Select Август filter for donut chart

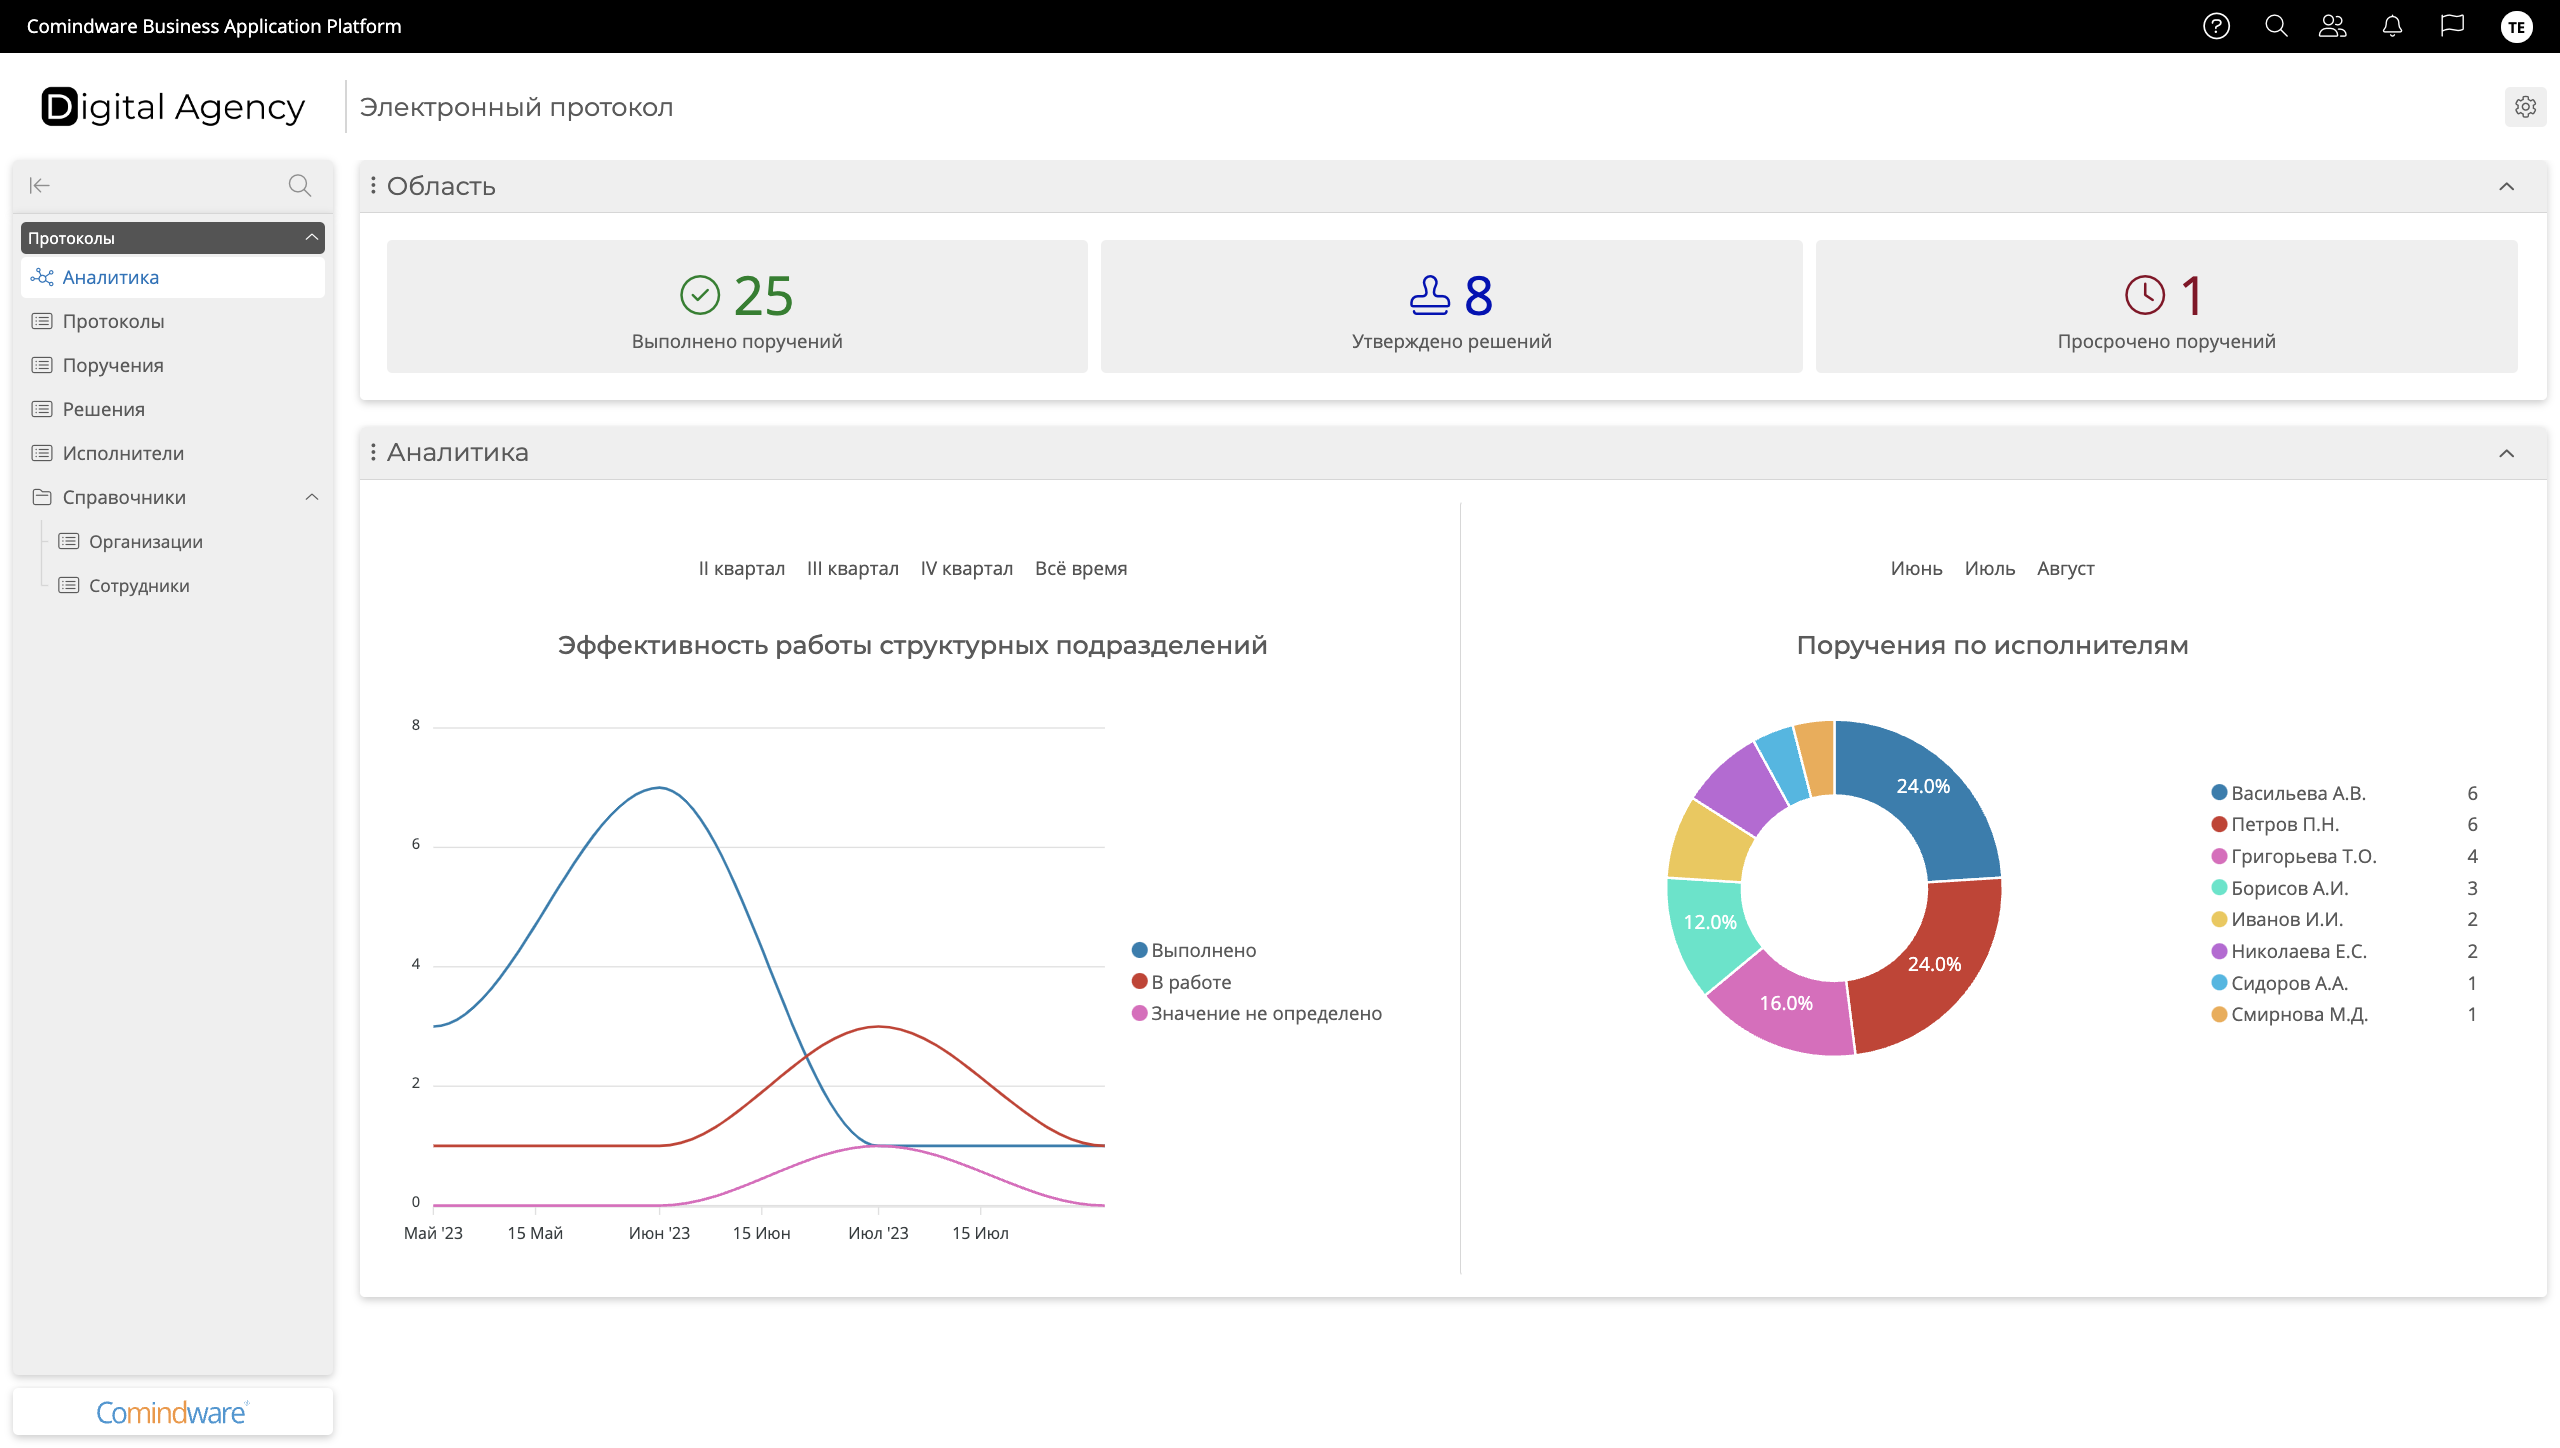2066,568
